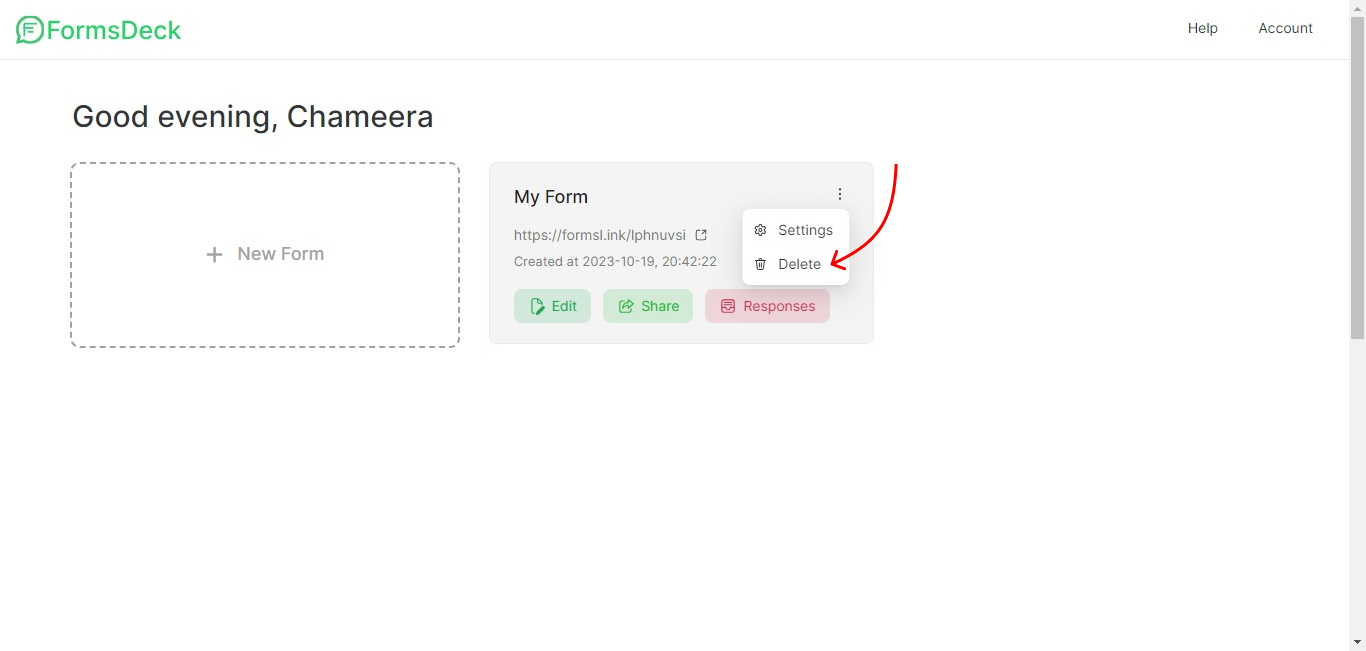Click the Responses button on My Form
The height and width of the screenshot is (651, 1366).
click(767, 305)
